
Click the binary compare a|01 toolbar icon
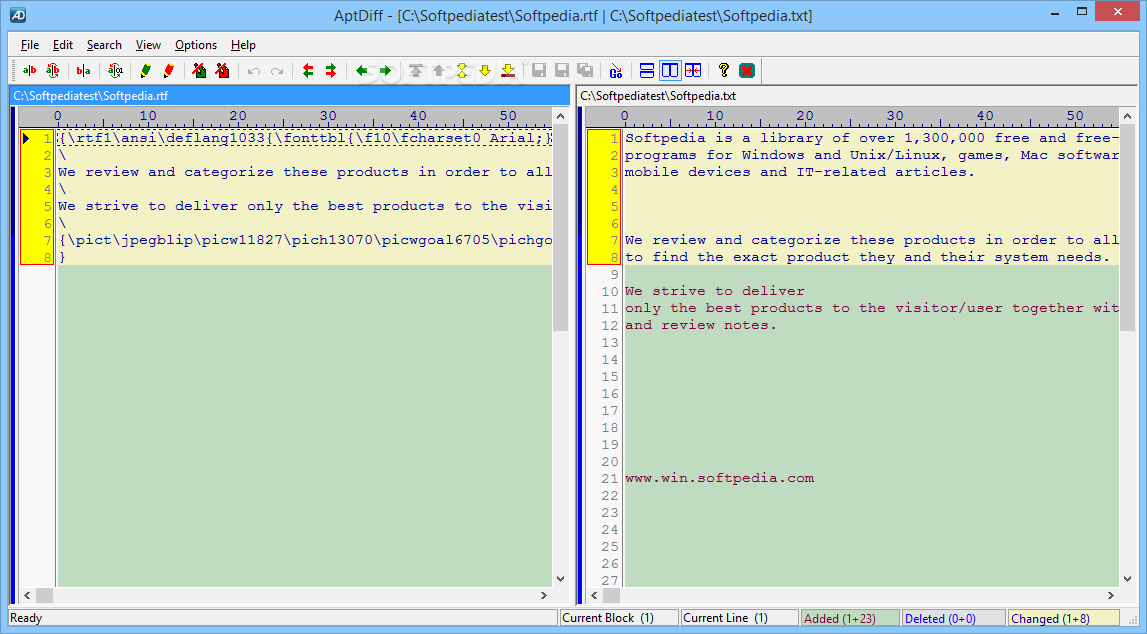[x=115, y=70]
